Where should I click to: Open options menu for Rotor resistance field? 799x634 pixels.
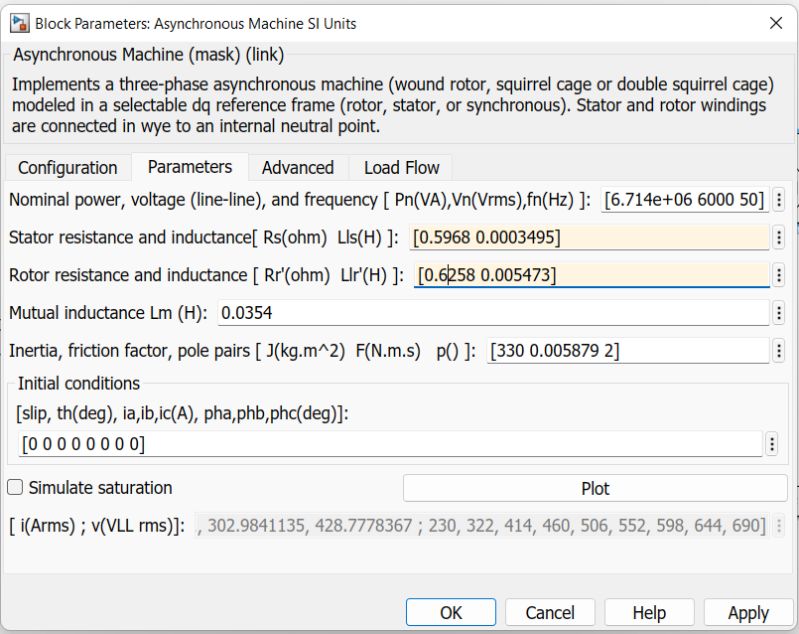point(779,276)
